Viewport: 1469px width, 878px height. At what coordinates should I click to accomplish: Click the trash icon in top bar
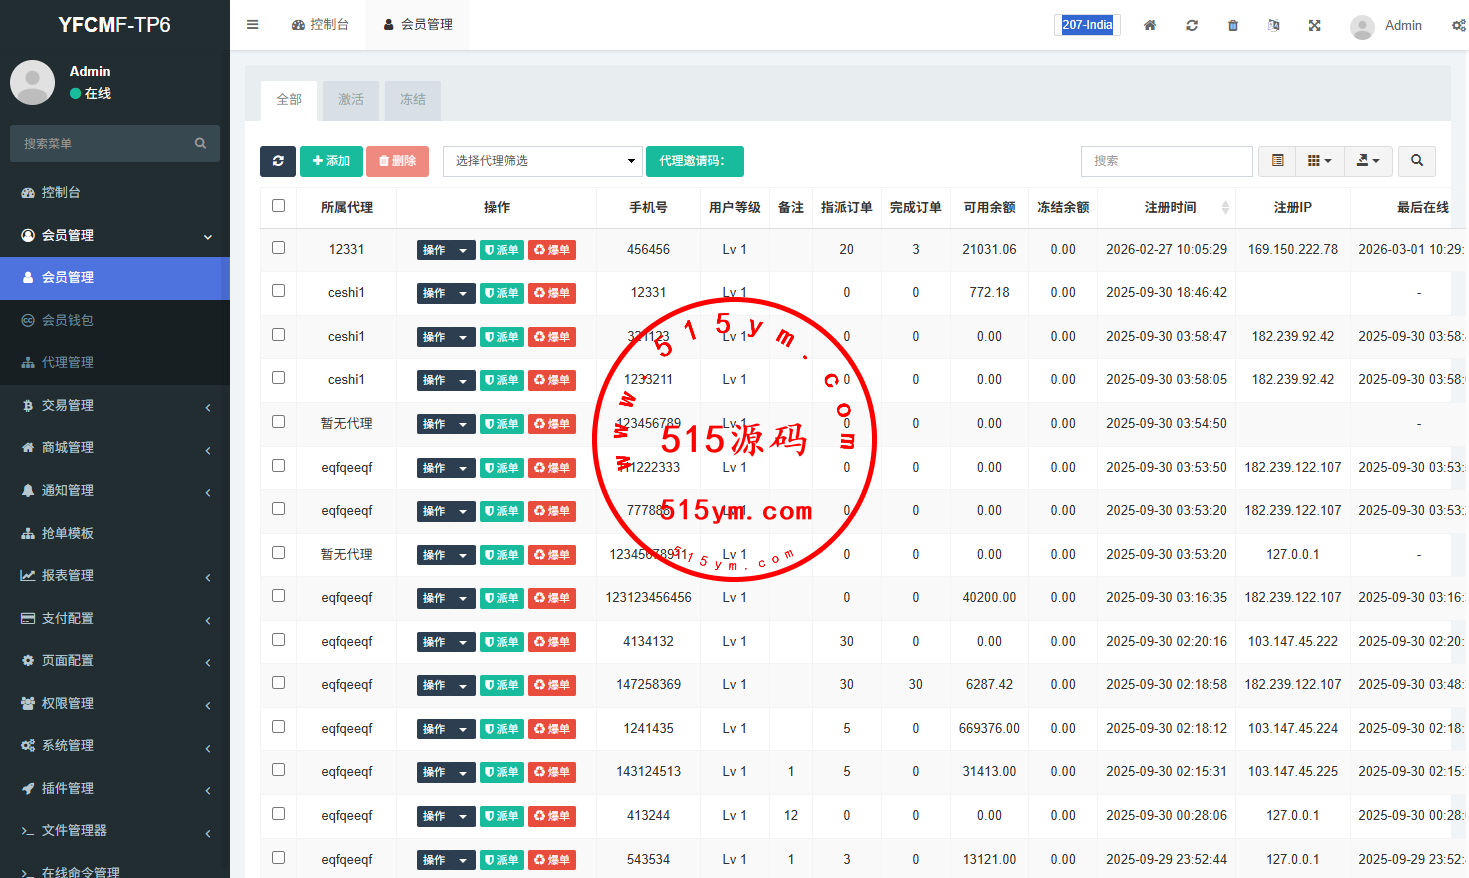coord(1233,25)
